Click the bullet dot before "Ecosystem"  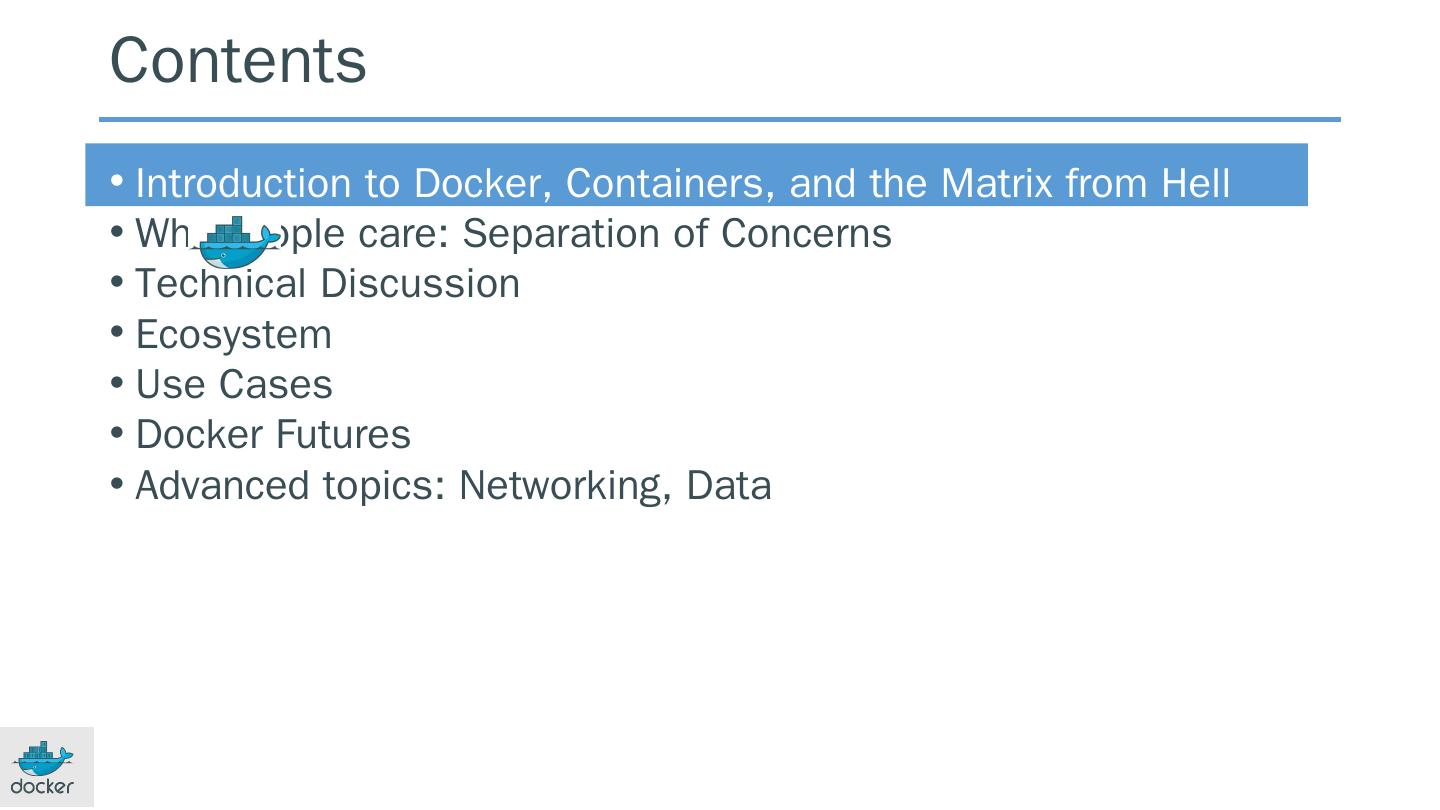[x=117, y=333]
